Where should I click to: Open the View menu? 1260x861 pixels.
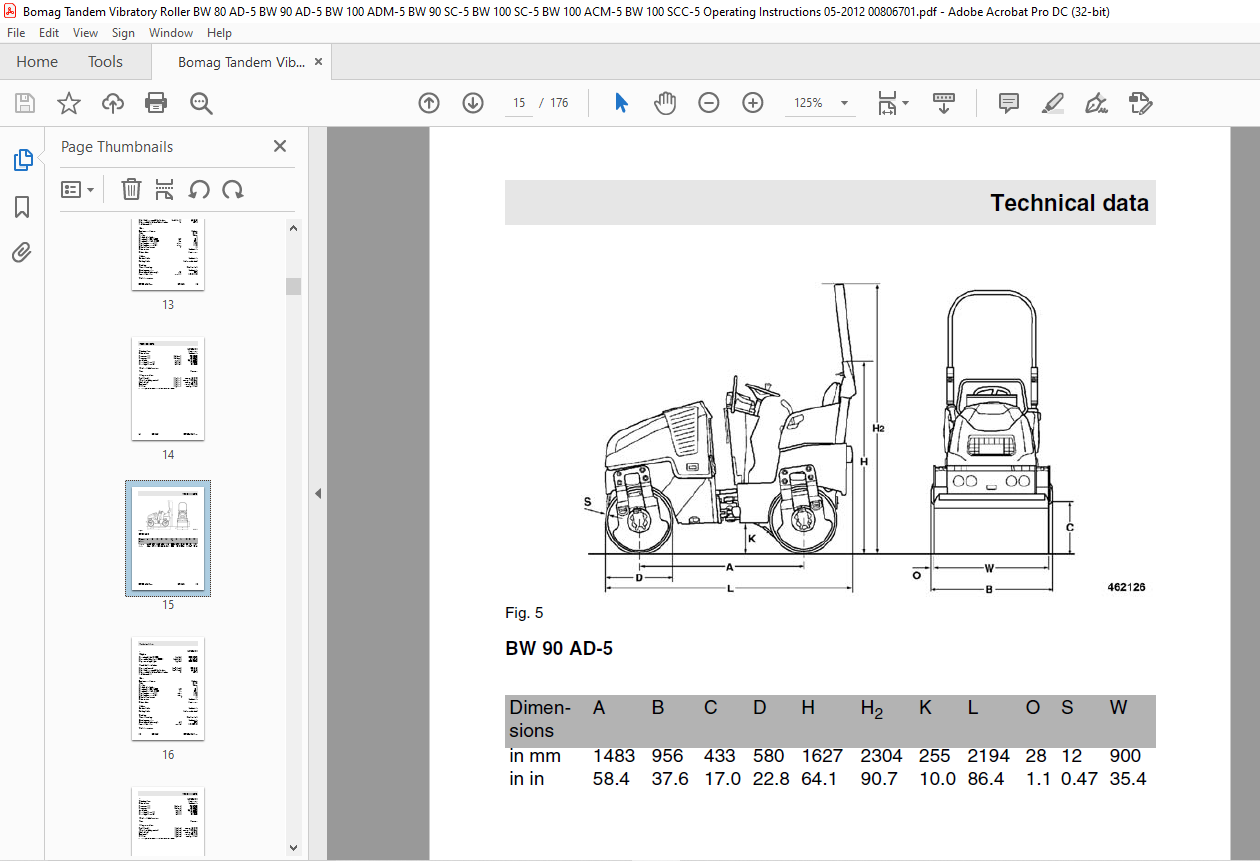pyautogui.click(x=85, y=33)
